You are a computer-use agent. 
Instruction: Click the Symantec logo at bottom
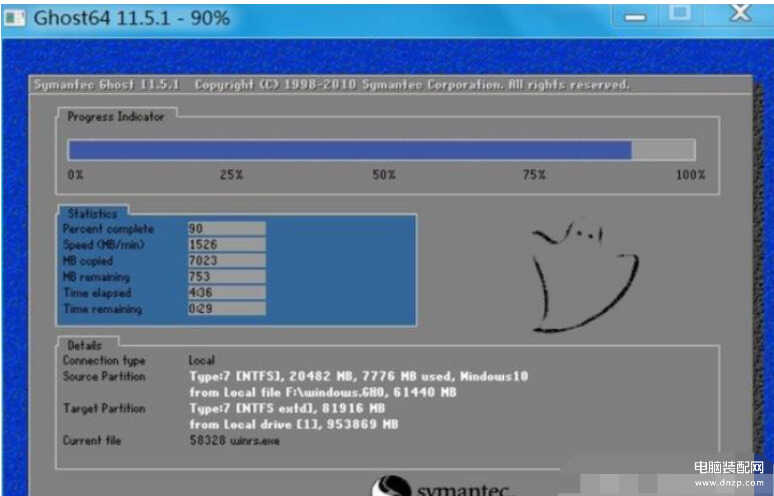[x=442, y=486]
